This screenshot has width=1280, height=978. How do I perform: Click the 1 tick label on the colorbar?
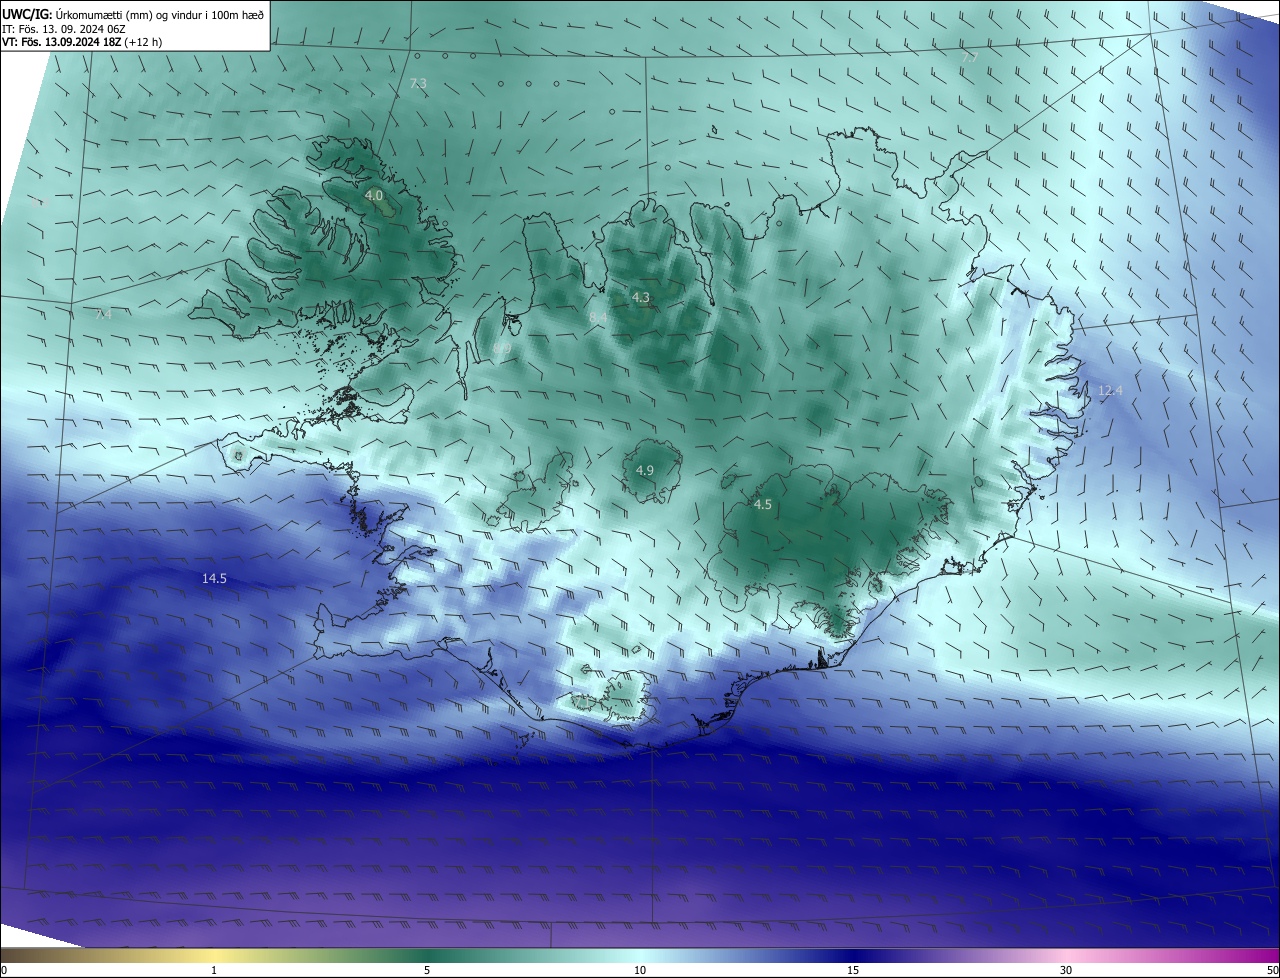pyautogui.click(x=214, y=970)
